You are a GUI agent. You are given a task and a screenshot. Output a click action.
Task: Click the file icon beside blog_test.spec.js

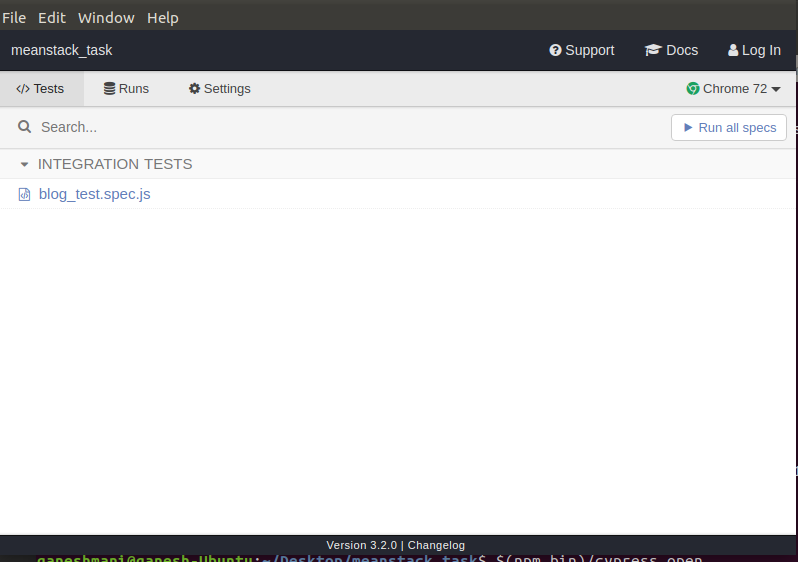[25, 194]
